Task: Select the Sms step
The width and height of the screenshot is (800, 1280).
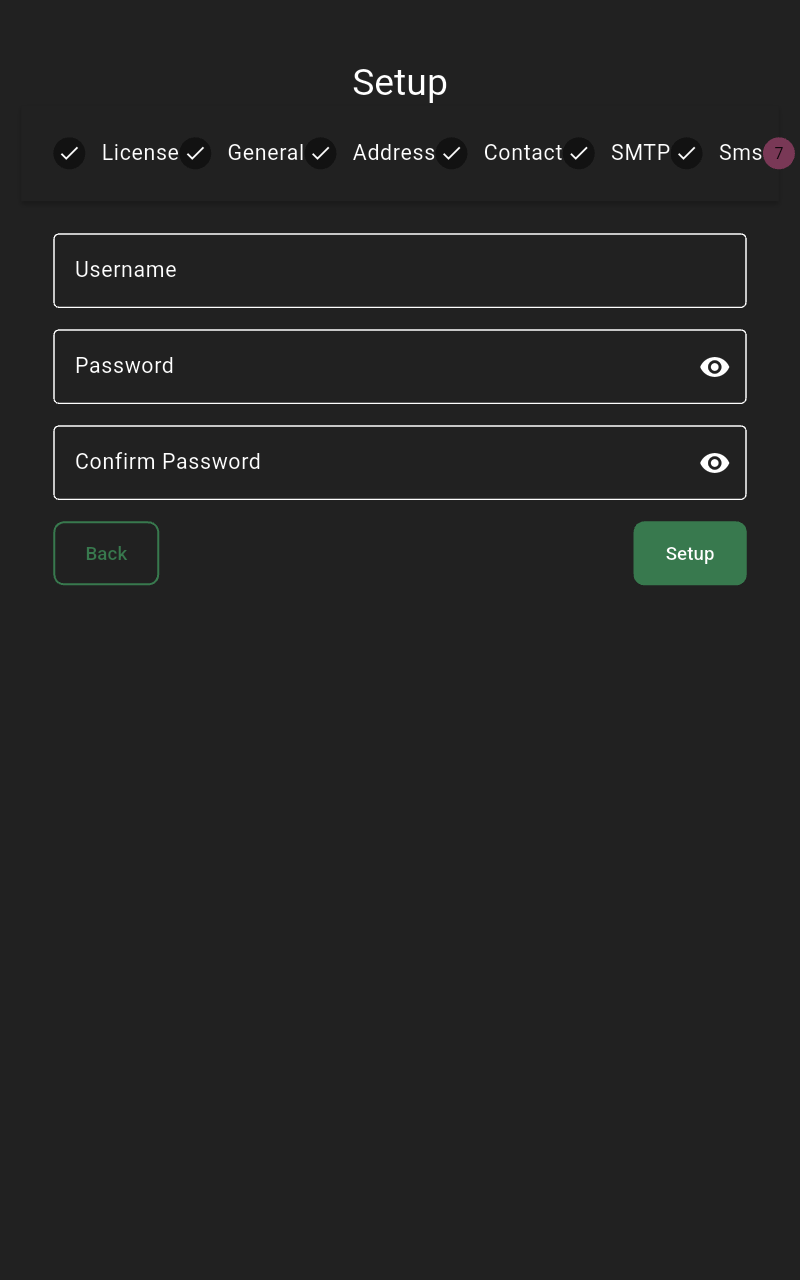Action: [741, 153]
